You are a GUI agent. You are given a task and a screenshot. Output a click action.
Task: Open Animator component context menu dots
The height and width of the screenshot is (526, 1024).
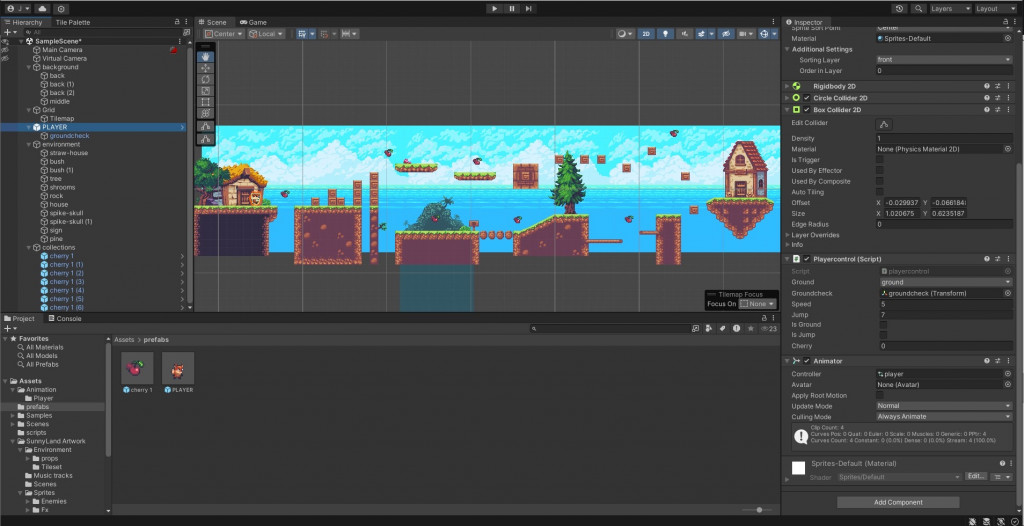point(1008,361)
